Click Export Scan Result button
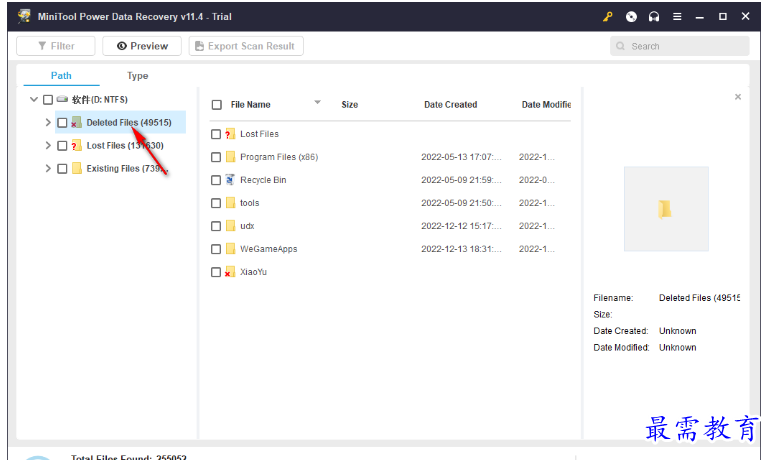 (x=246, y=46)
